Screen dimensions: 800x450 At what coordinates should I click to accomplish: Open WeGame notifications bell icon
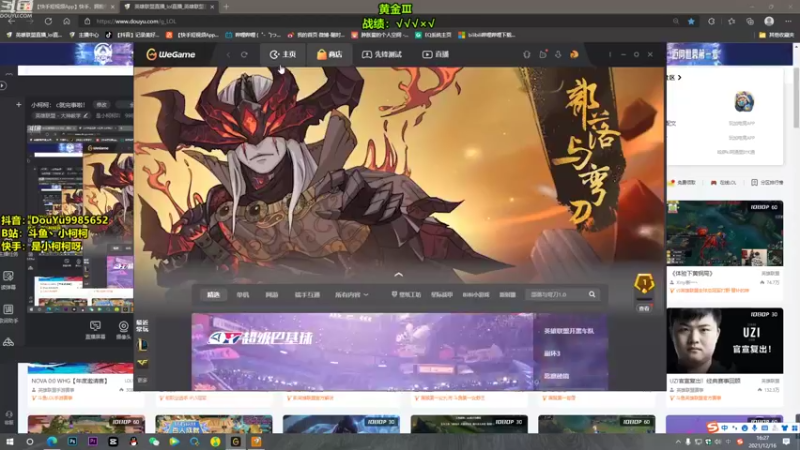click(x=527, y=54)
